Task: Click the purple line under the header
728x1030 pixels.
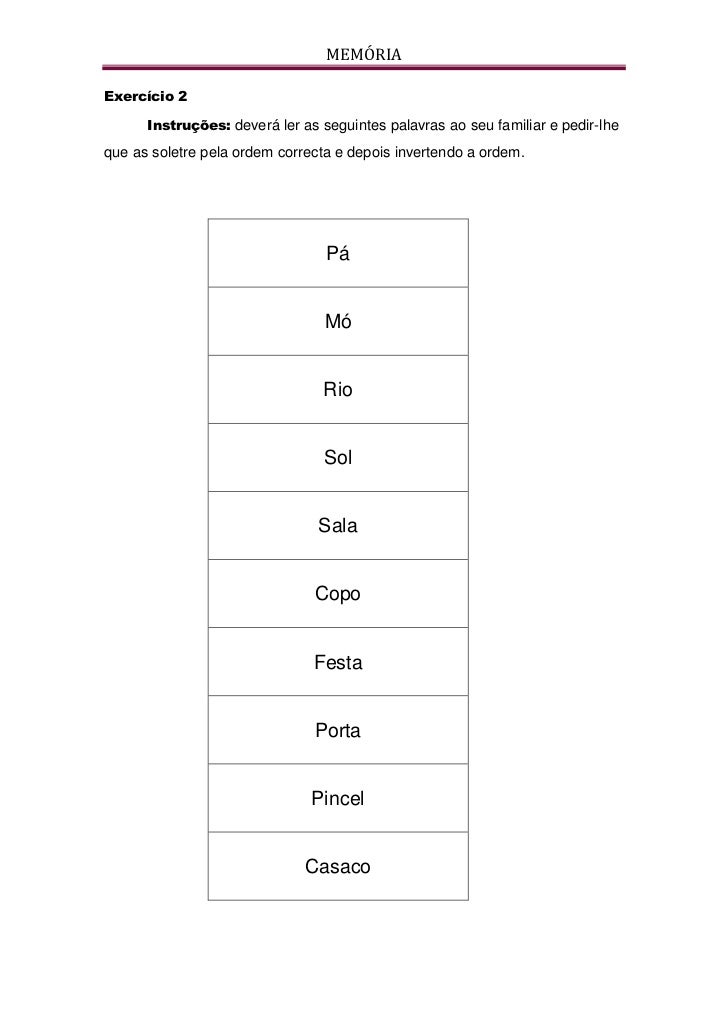Action: point(363,67)
